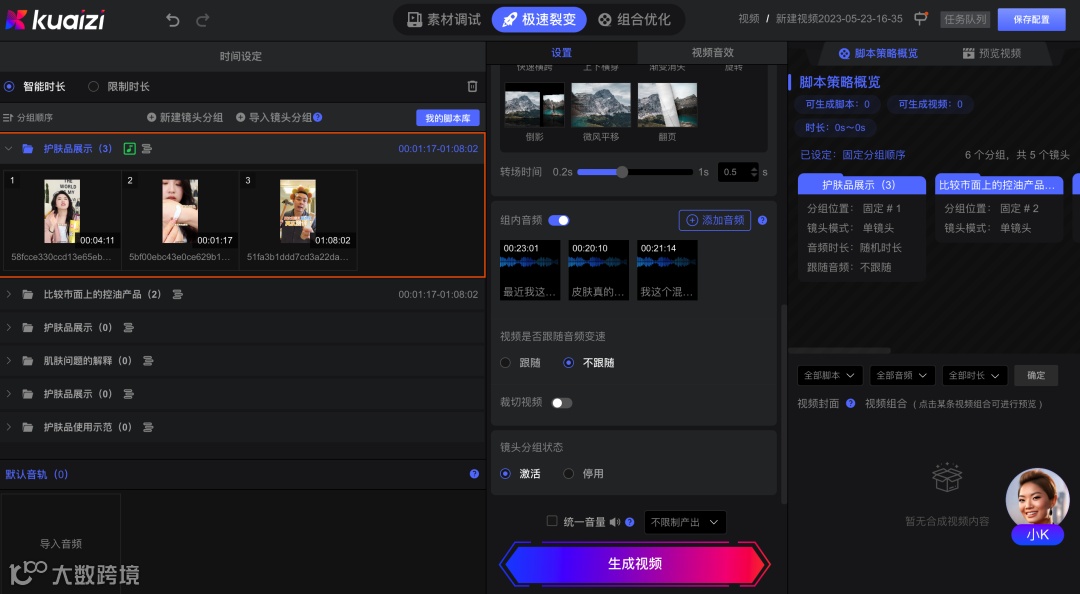Click the 生成视频 button
This screenshot has width=1080, height=594.
[636, 564]
